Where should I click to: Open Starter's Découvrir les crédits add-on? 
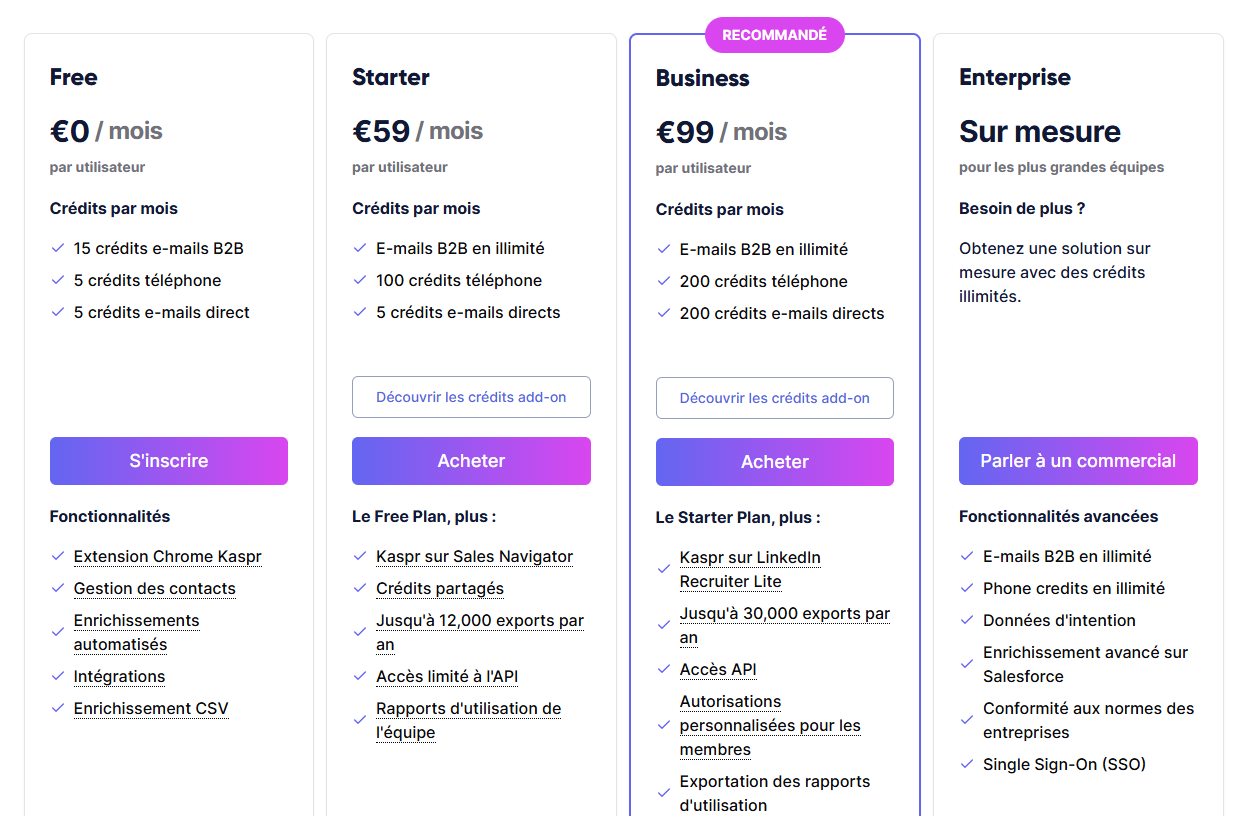click(x=471, y=397)
